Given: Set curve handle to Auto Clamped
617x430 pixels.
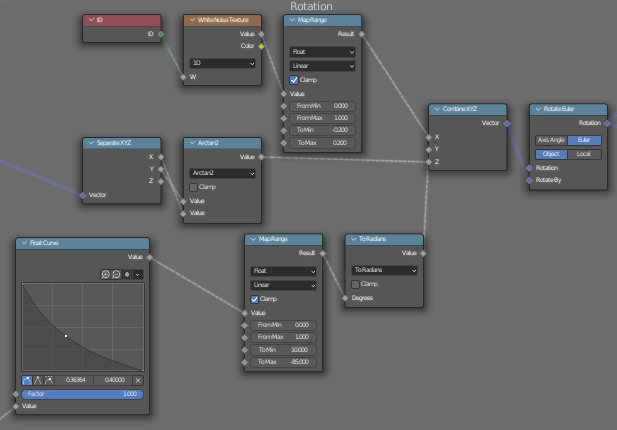Looking at the screenshot, I should (x=47, y=380).
